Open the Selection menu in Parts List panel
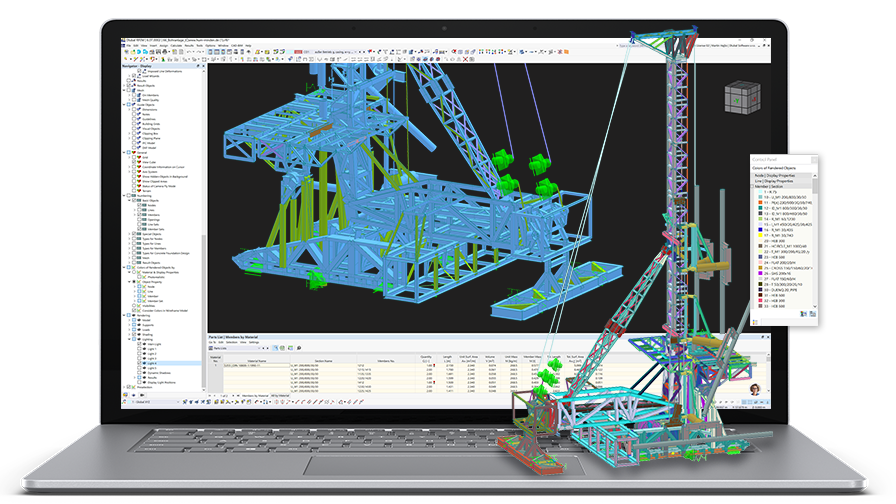The width and height of the screenshot is (896, 504). (x=231, y=342)
